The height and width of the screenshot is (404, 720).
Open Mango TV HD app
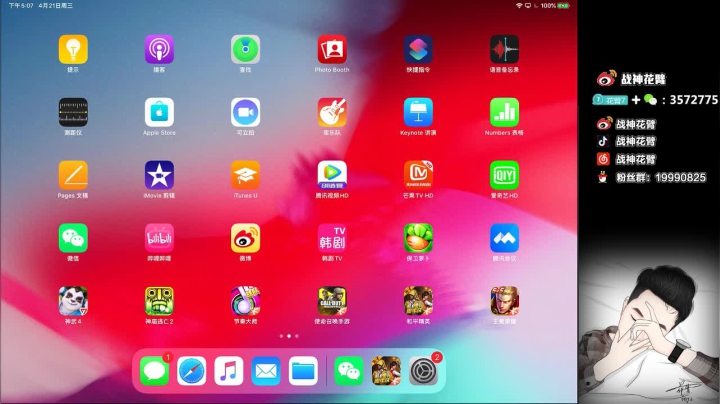[418, 175]
